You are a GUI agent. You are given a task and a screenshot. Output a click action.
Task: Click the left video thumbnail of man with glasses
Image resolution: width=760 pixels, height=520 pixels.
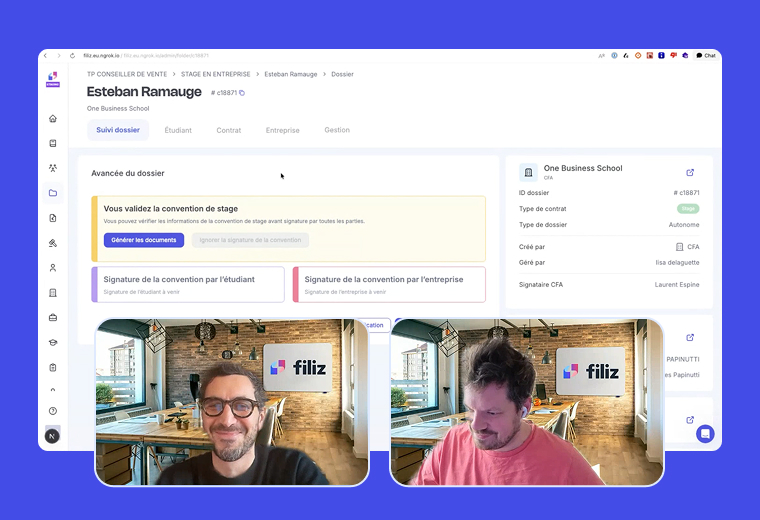(232, 402)
